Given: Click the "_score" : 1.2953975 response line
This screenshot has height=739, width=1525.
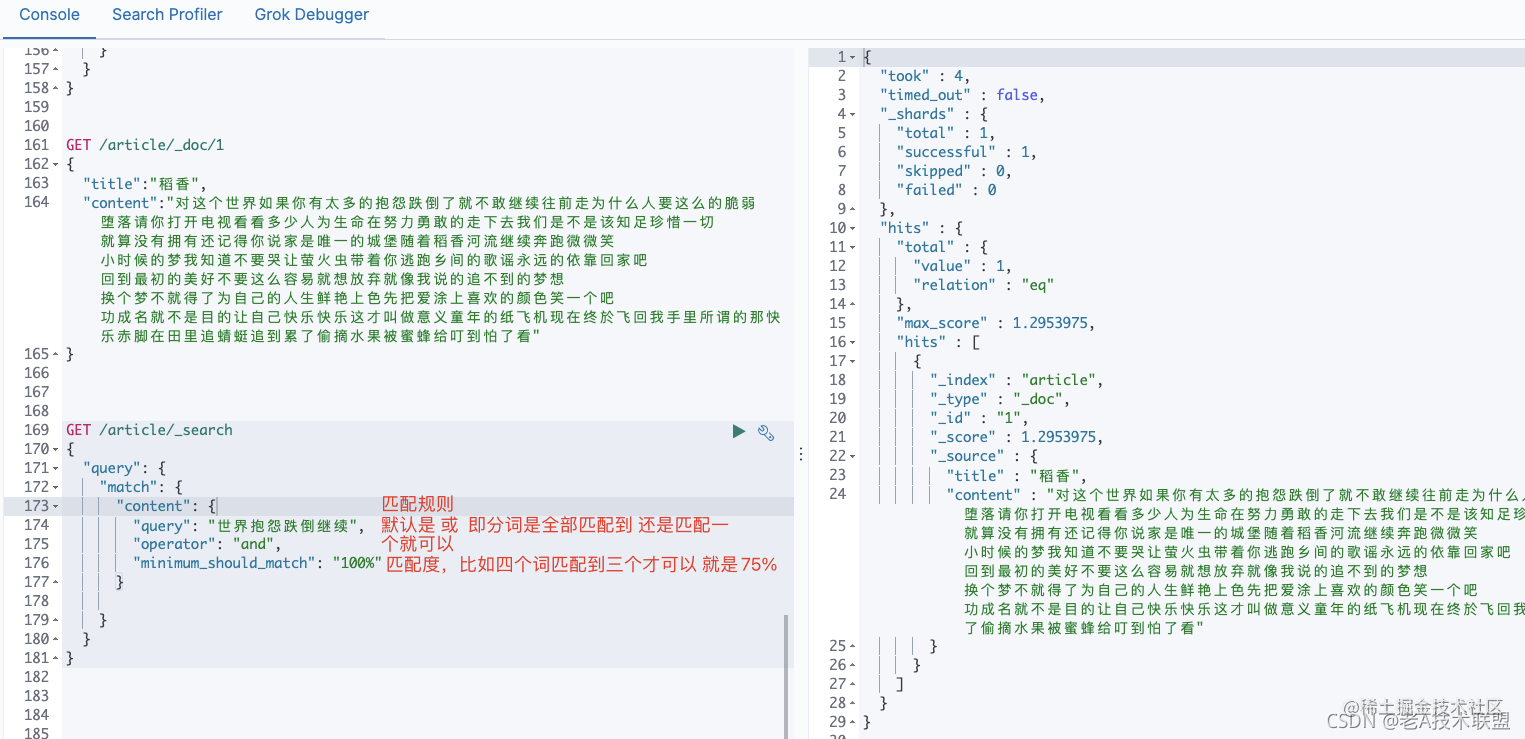Looking at the screenshot, I should tap(1016, 437).
